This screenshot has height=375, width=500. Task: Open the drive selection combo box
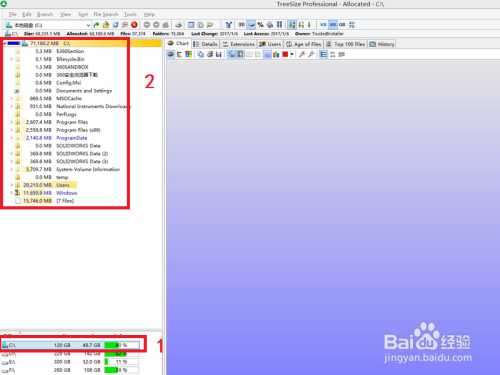coord(48,25)
